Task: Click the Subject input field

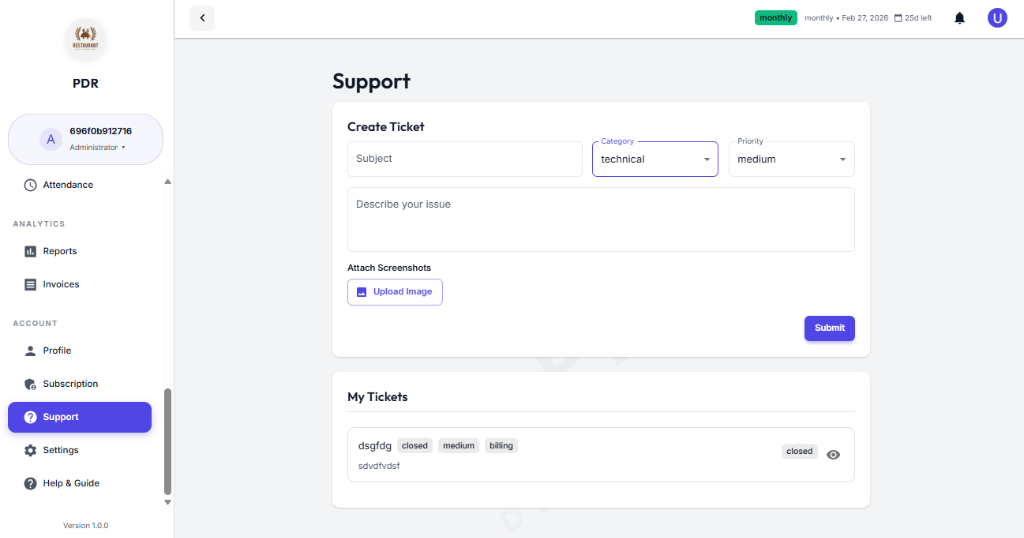Action: [465, 159]
